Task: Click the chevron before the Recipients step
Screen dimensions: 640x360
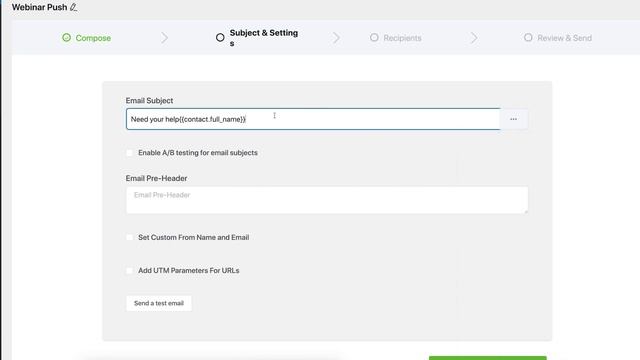Action: [336, 38]
